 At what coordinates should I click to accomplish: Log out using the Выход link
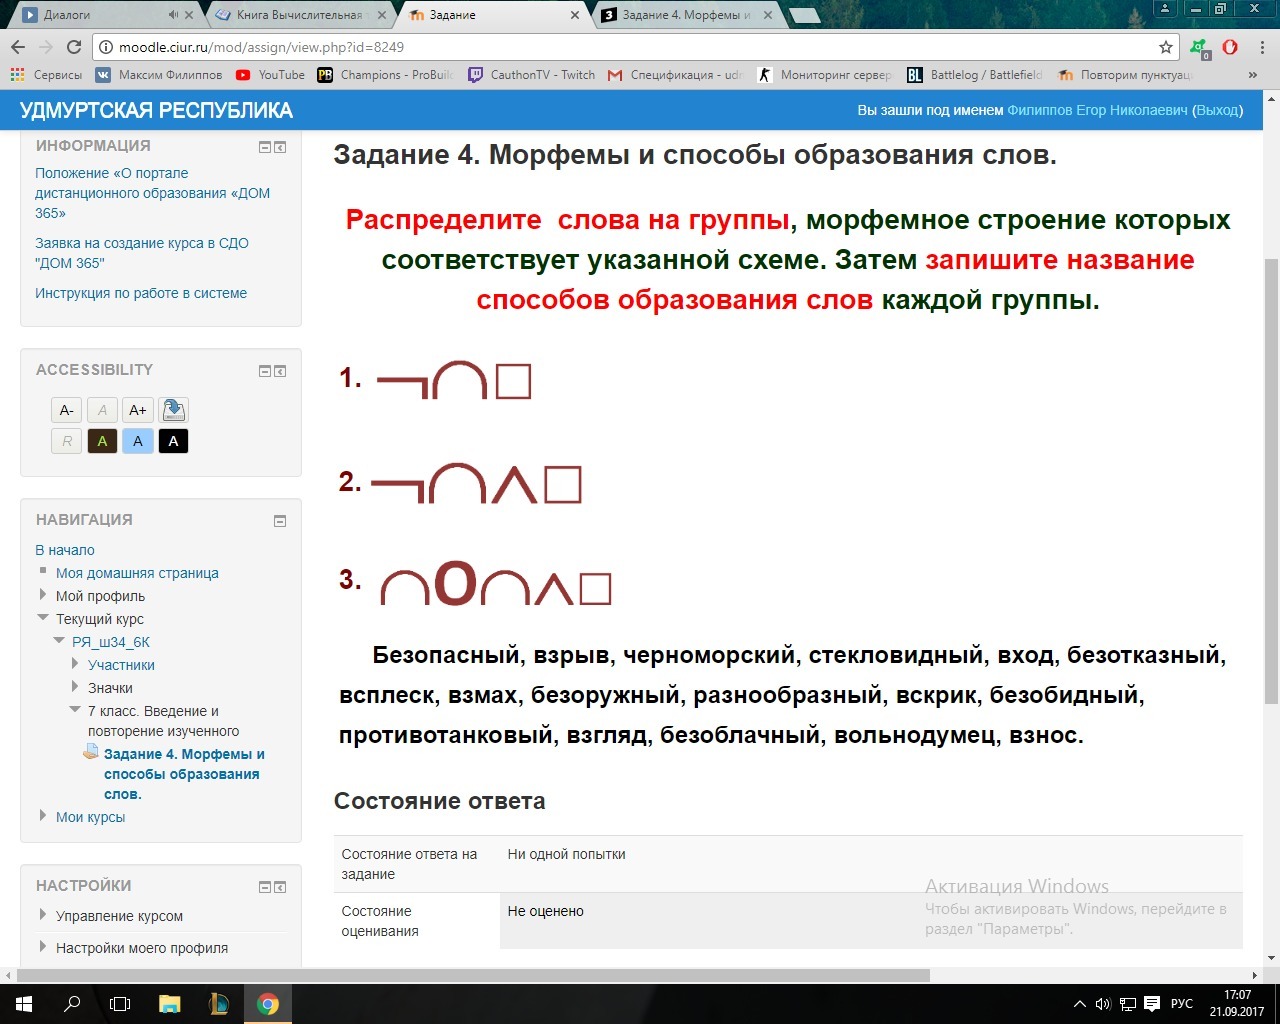coord(1217,110)
